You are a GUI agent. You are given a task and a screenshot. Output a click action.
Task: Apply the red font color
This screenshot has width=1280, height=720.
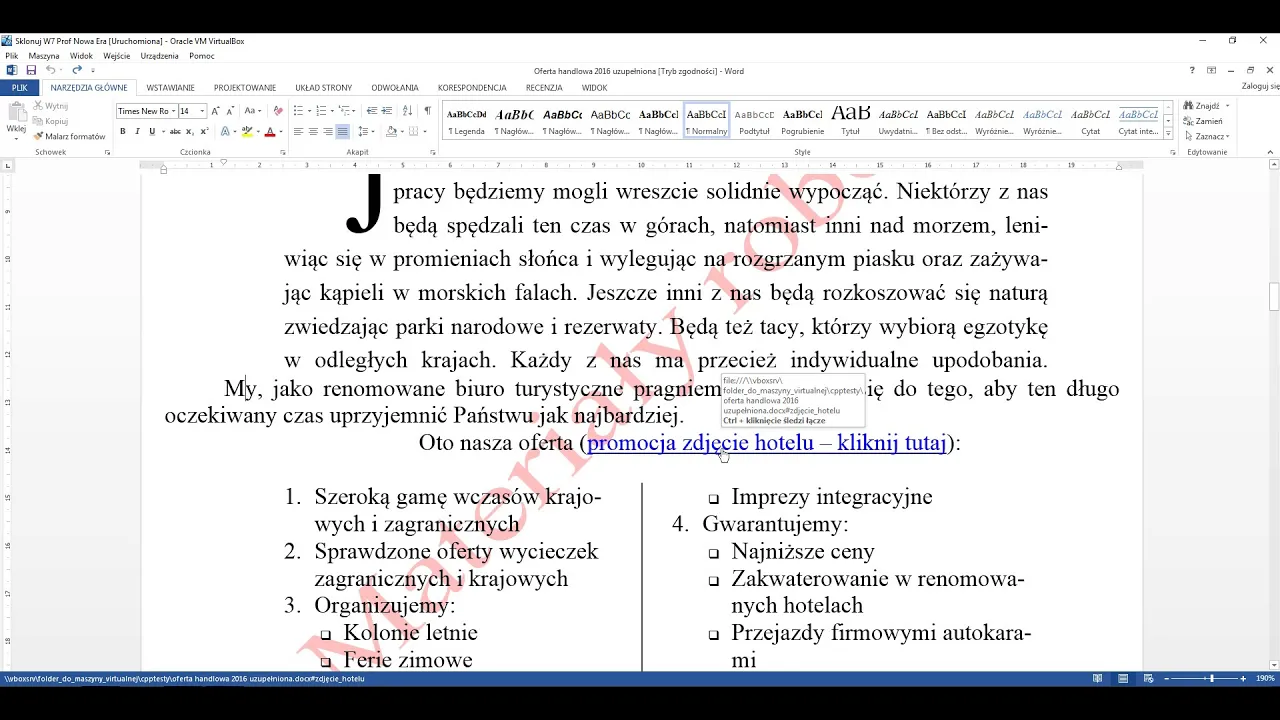tap(269, 131)
